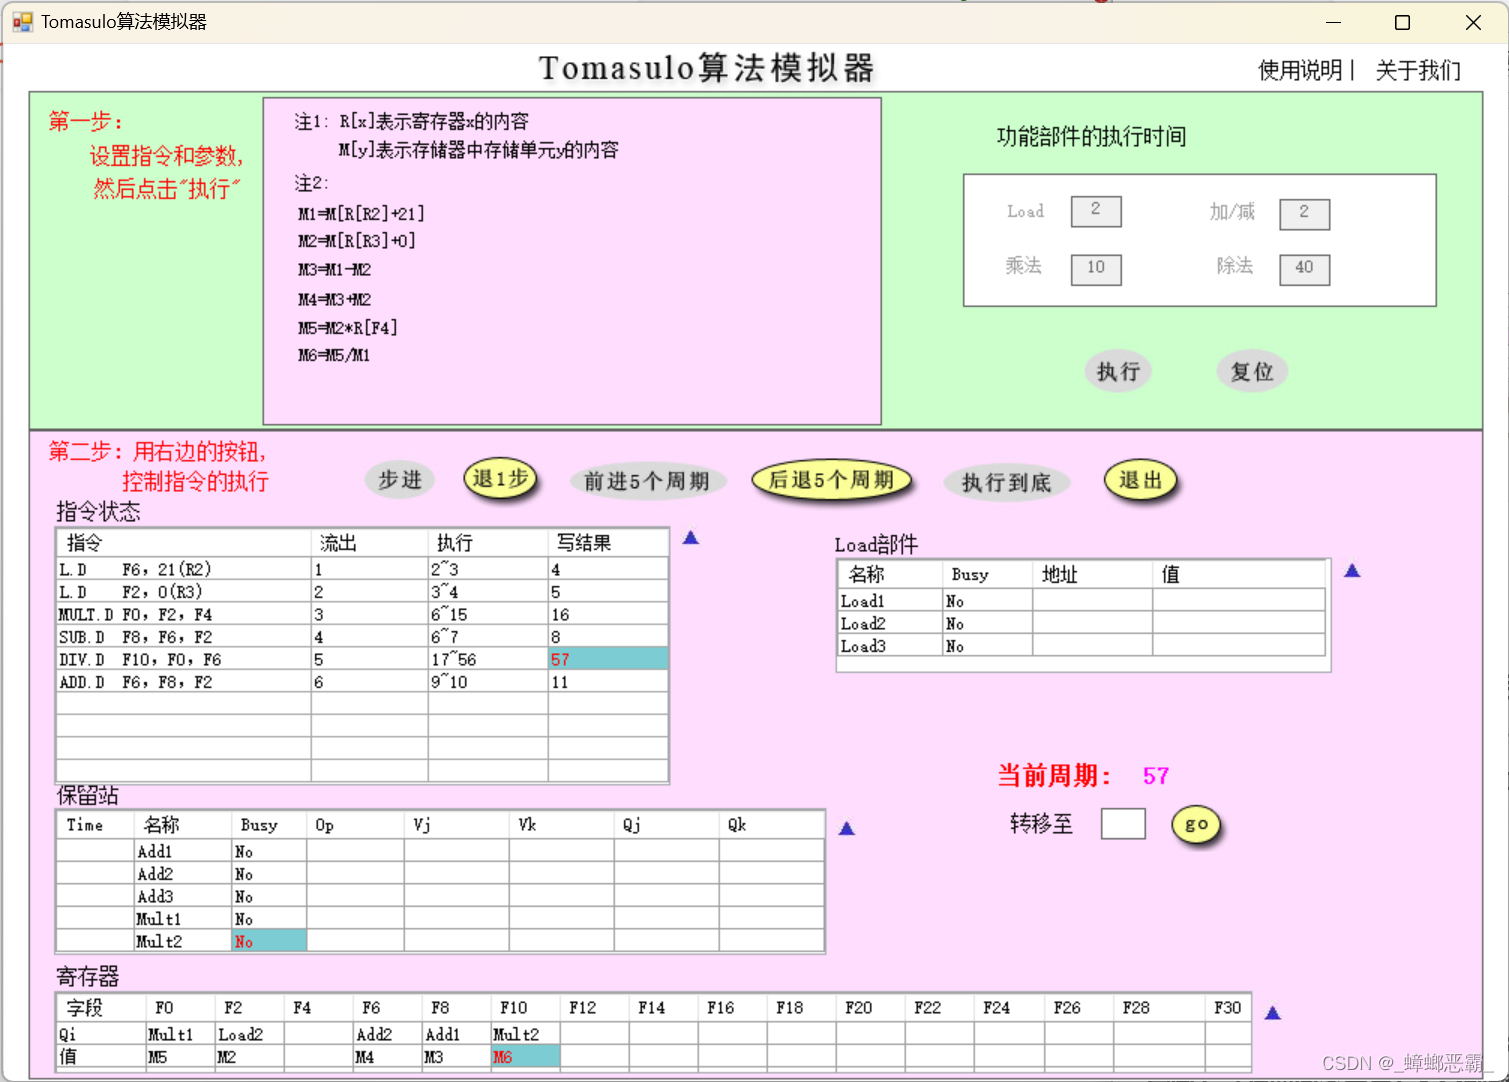This screenshot has height=1082, width=1509.
Task: Click blue triangle beside 指令状态 table
Action: (x=690, y=538)
